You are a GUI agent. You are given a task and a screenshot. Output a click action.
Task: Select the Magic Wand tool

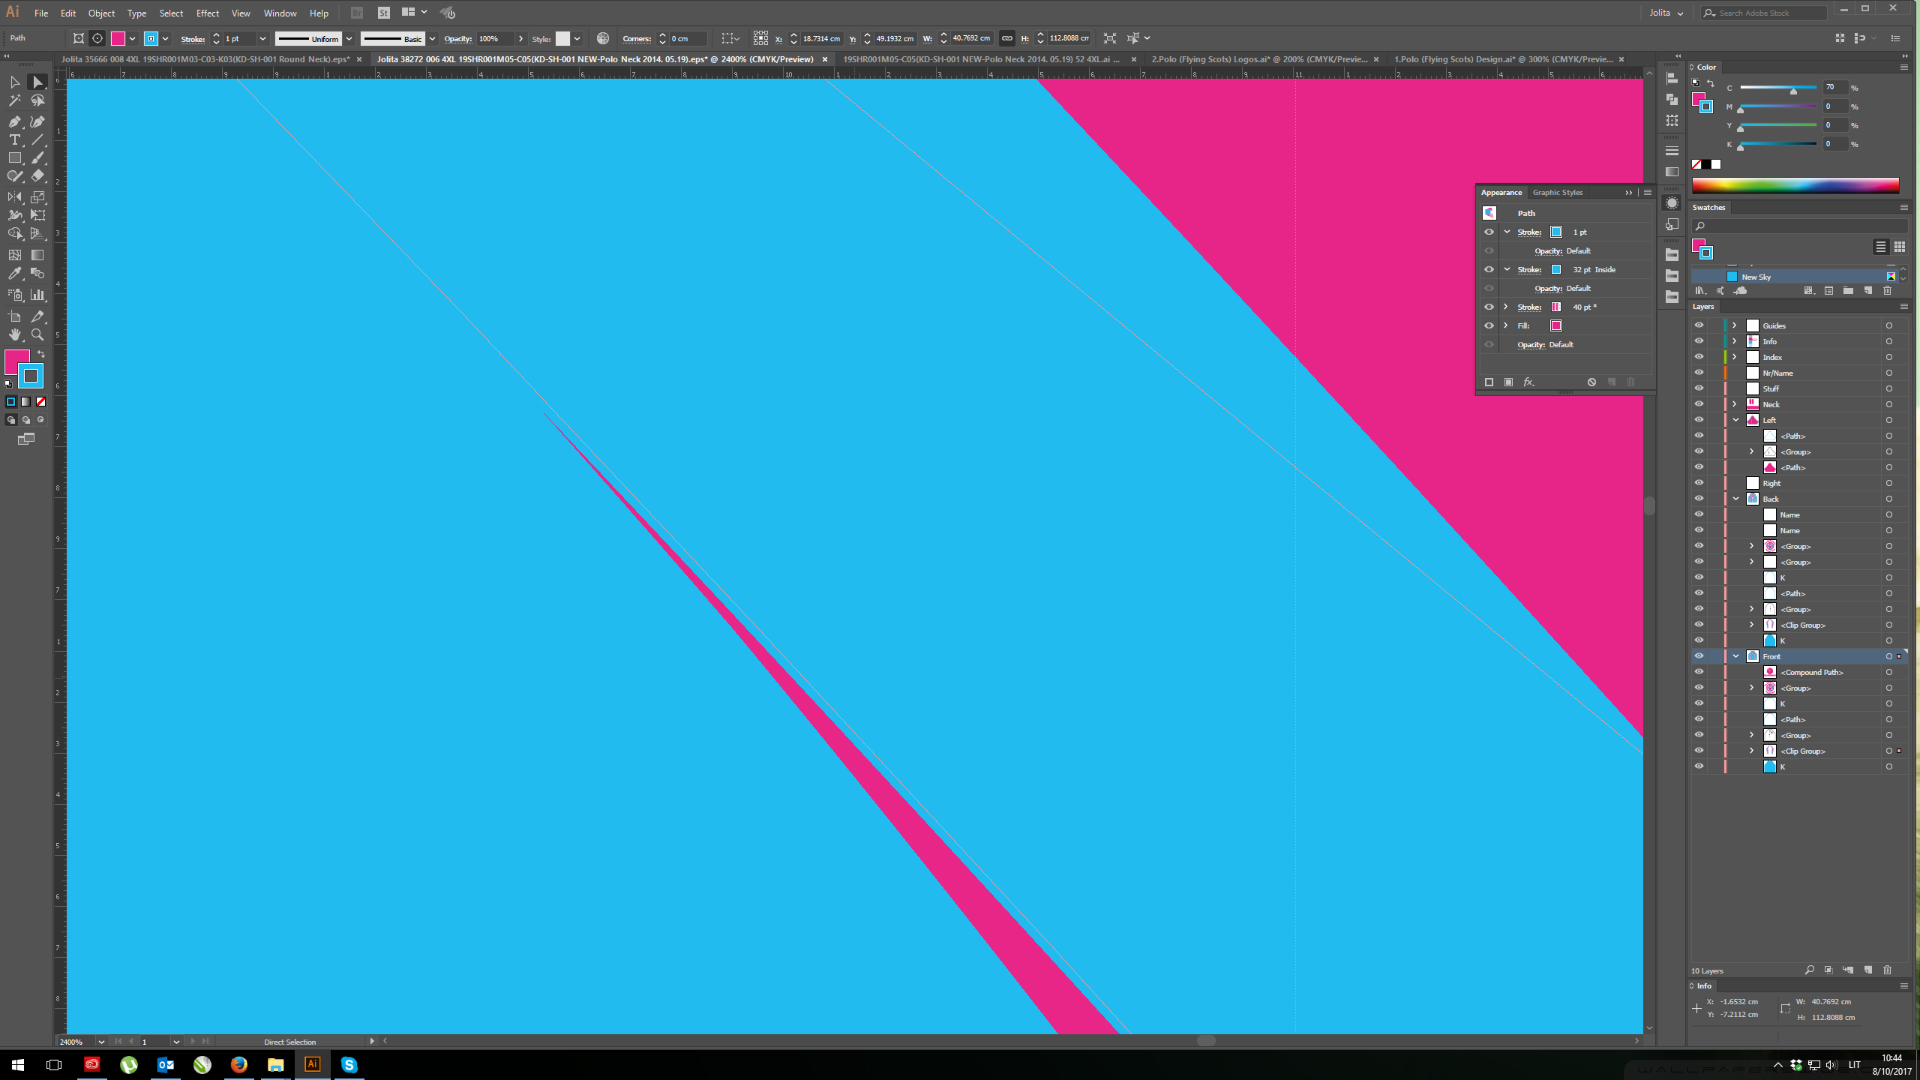(x=15, y=101)
